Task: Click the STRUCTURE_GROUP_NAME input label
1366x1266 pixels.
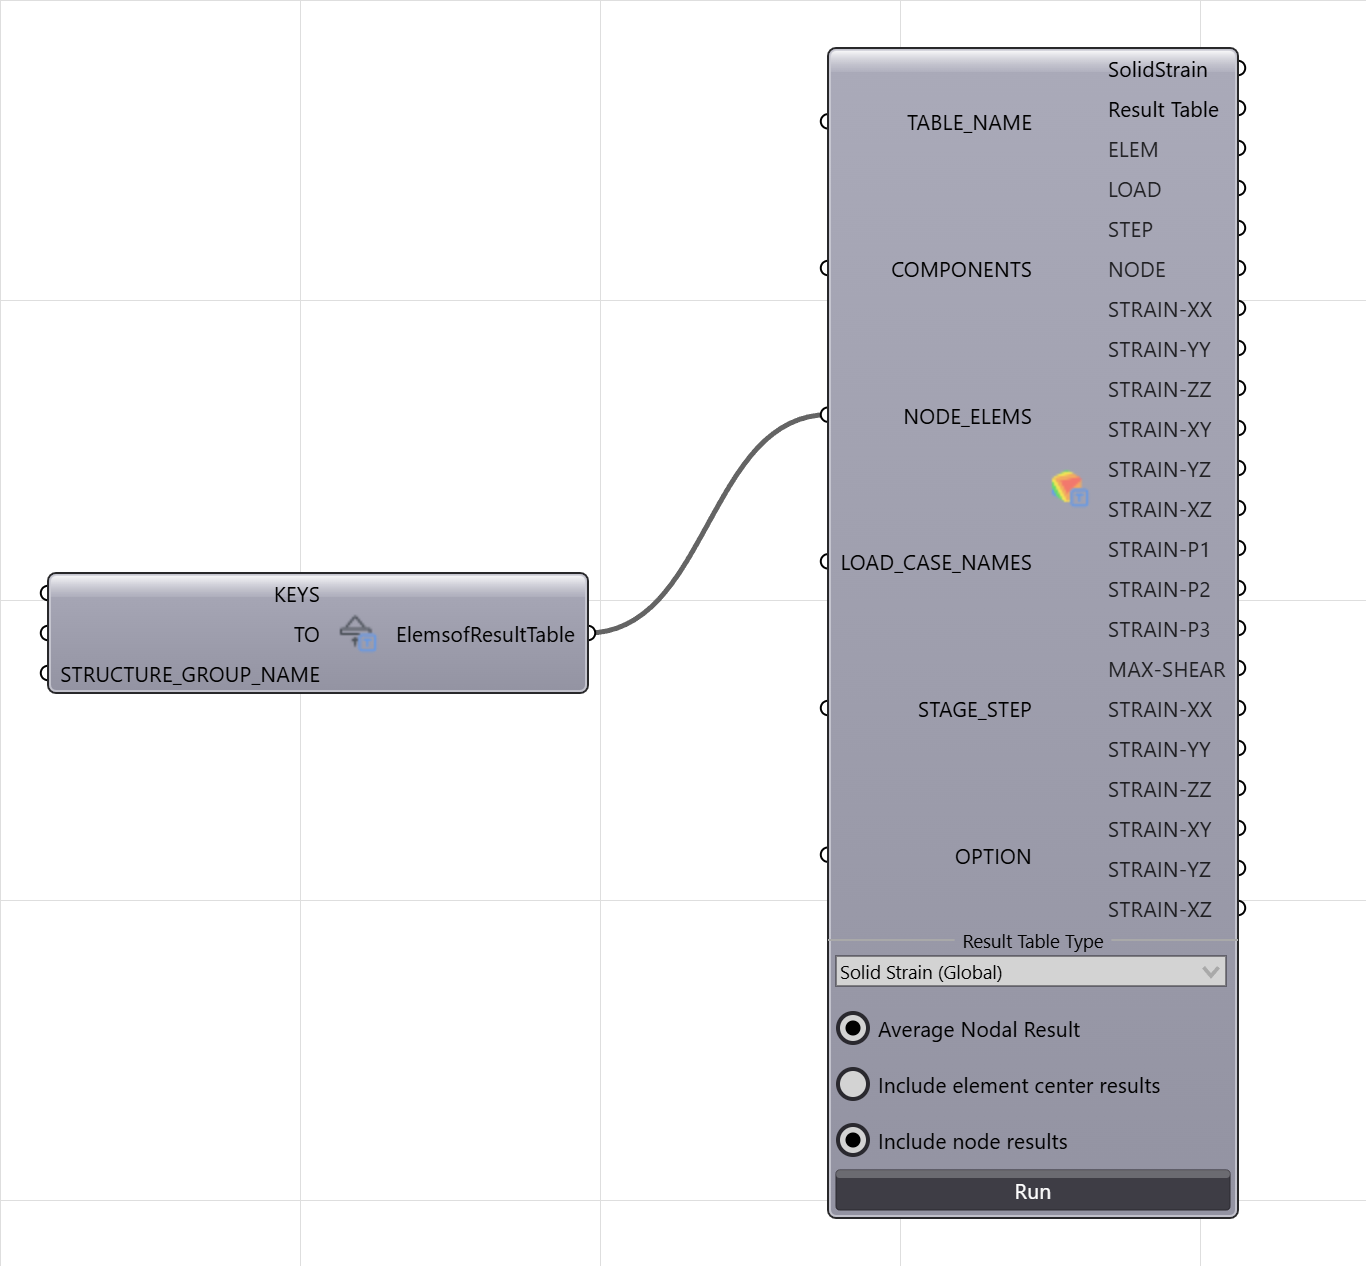Action: click(x=190, y=675)
